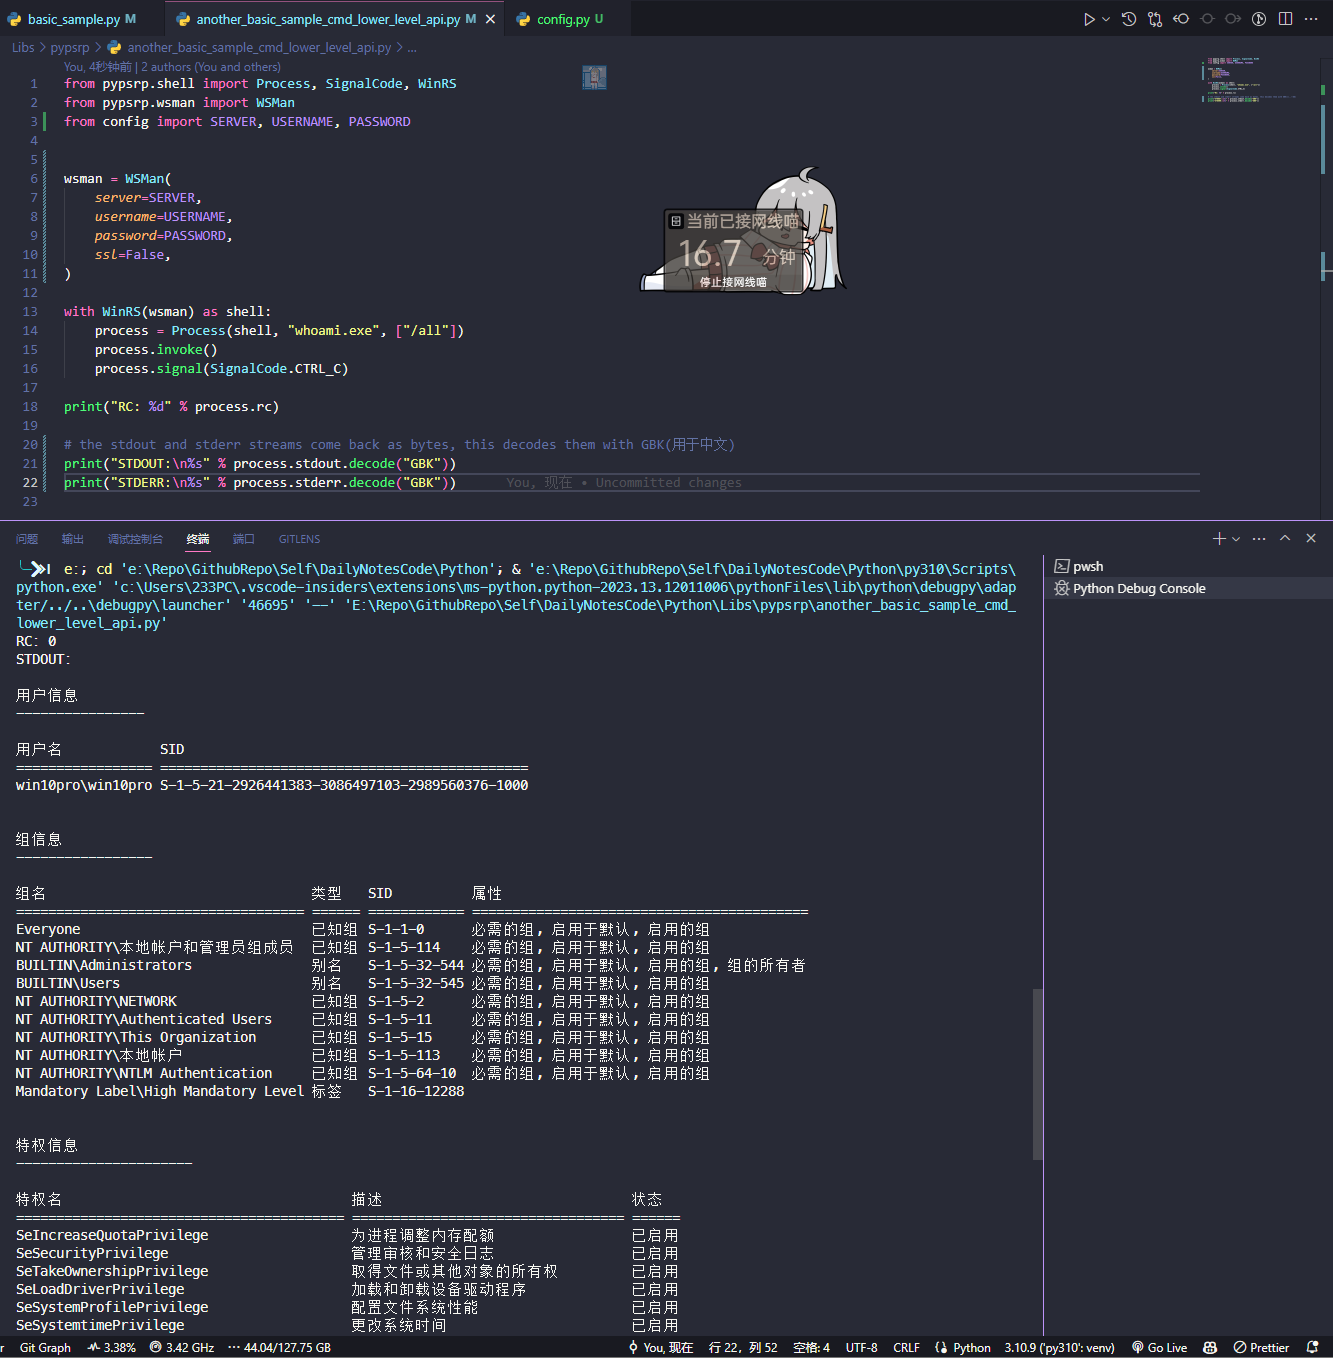Open run options dropdown next to play
The height and width of the screenshot is (1358, 1333).
click(1106, 19)
